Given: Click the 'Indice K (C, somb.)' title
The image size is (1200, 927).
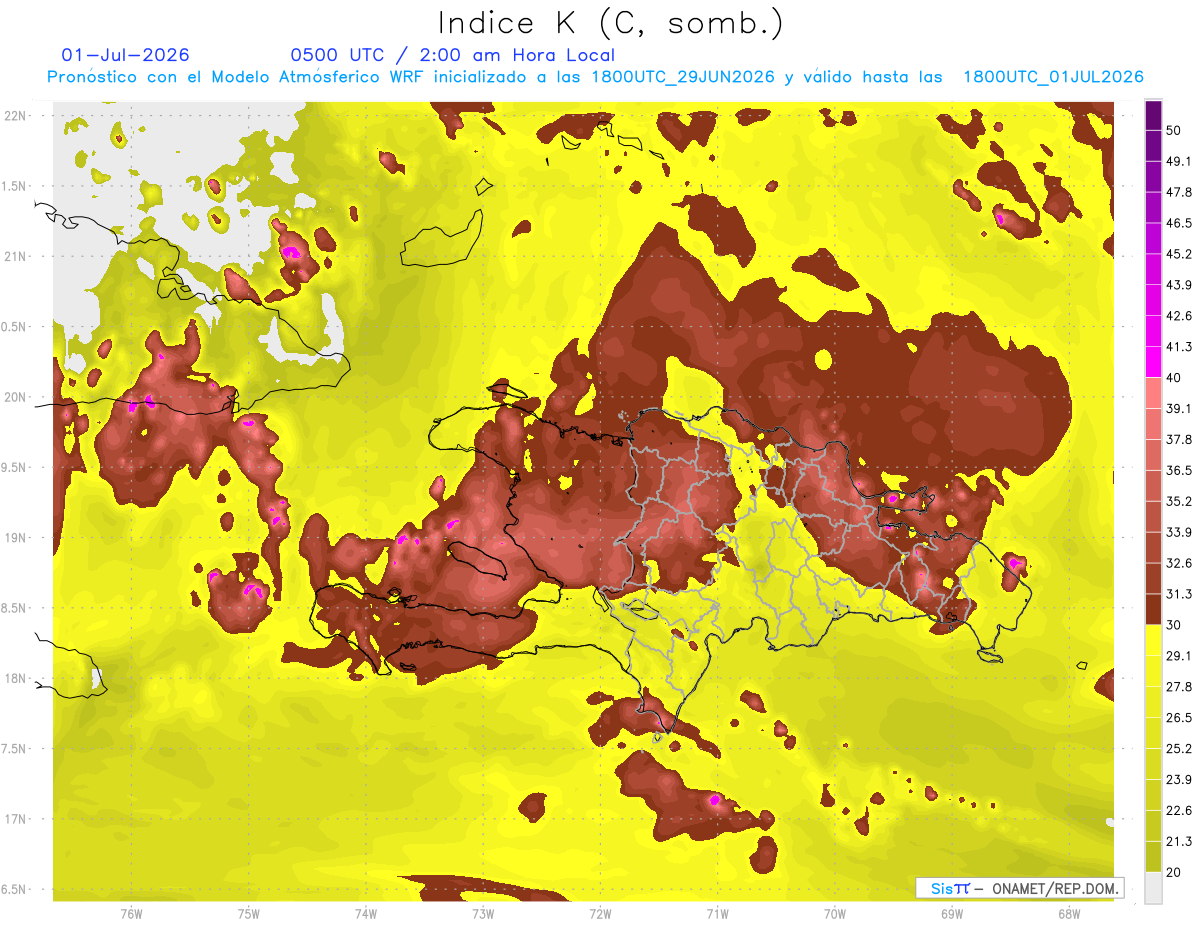Looking at the screenshot, I should [610, 23].
